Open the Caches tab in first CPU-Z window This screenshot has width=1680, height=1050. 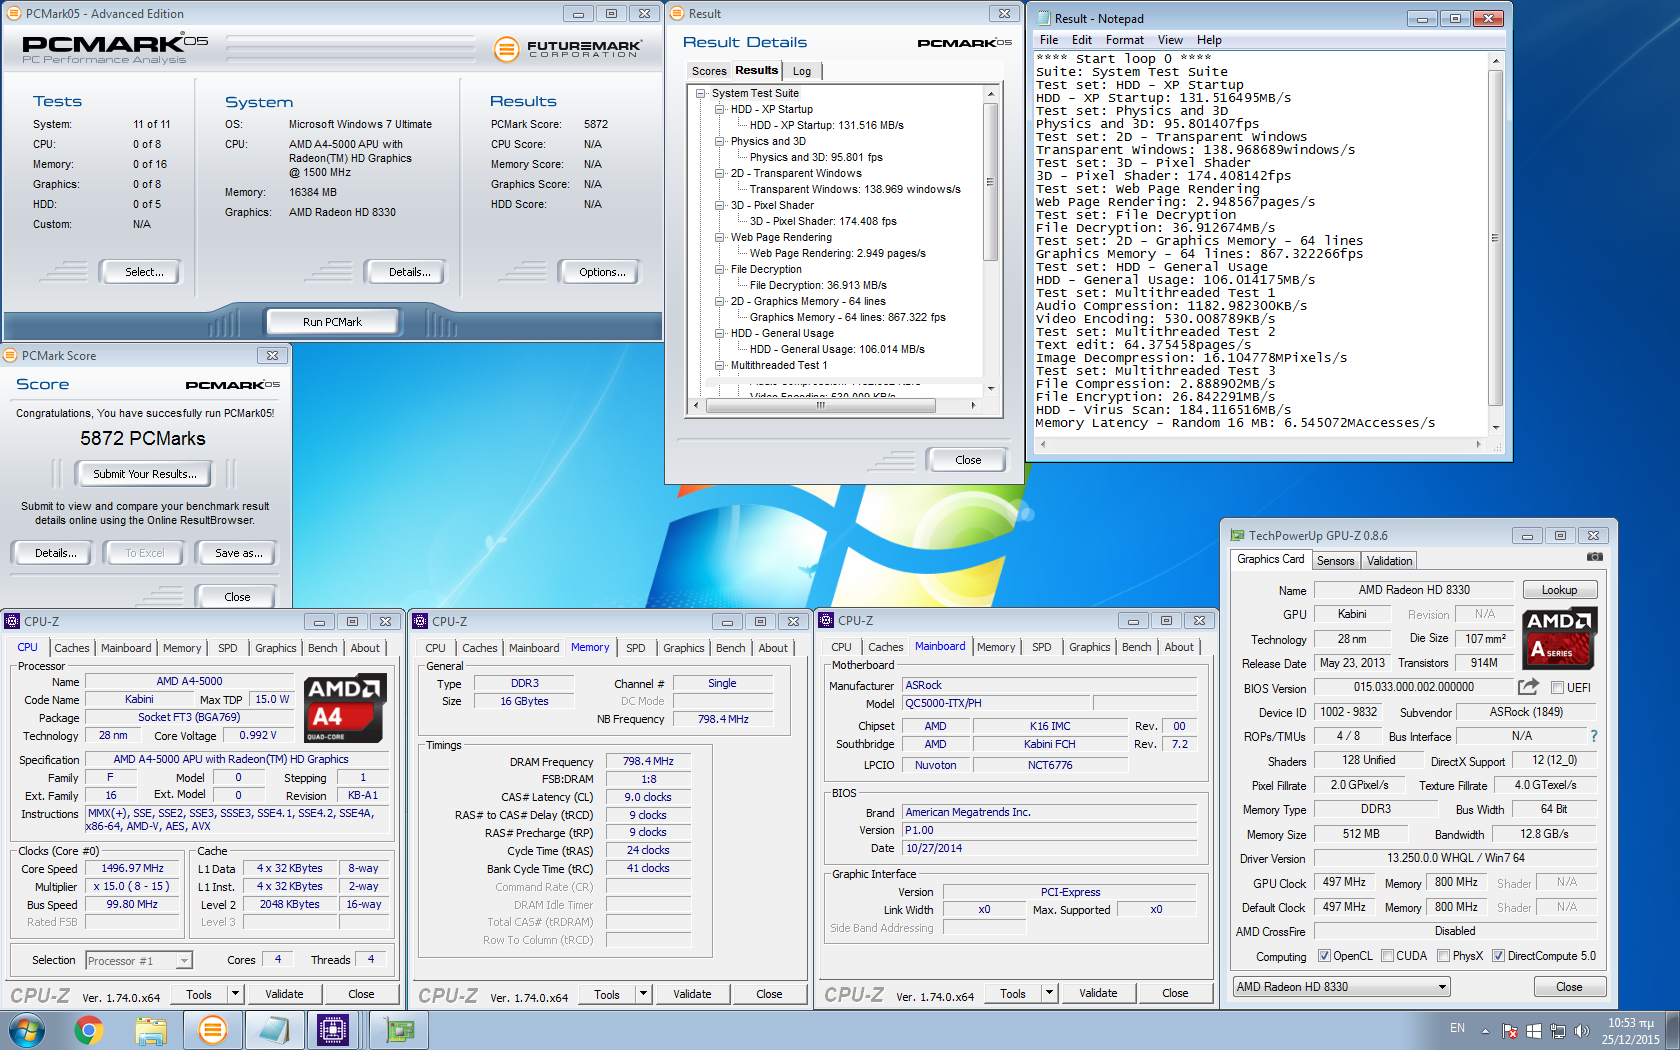point(72,648)
